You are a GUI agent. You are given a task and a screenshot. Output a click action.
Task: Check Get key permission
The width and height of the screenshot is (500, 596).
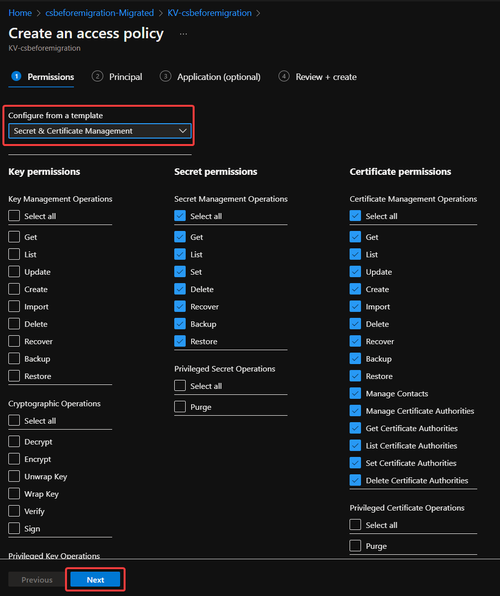[14, 237]
